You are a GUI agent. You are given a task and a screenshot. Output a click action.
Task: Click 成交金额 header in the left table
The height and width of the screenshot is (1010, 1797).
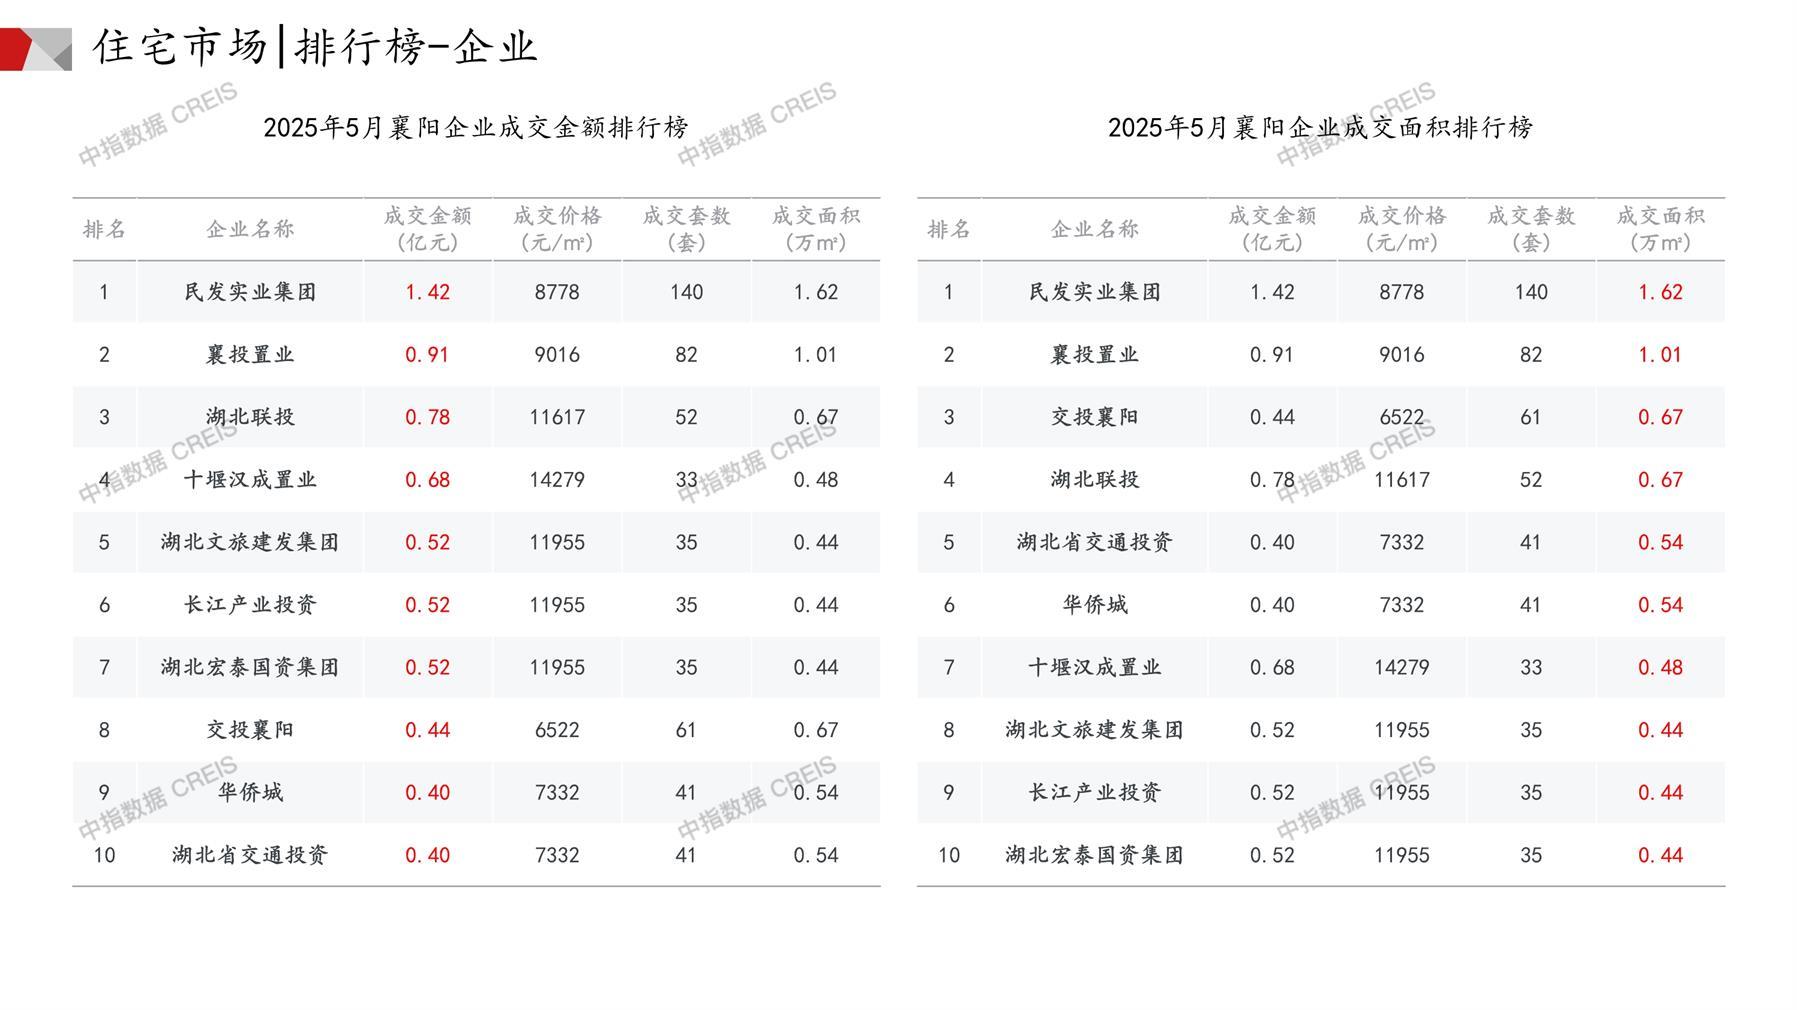[x=427, y=229]
